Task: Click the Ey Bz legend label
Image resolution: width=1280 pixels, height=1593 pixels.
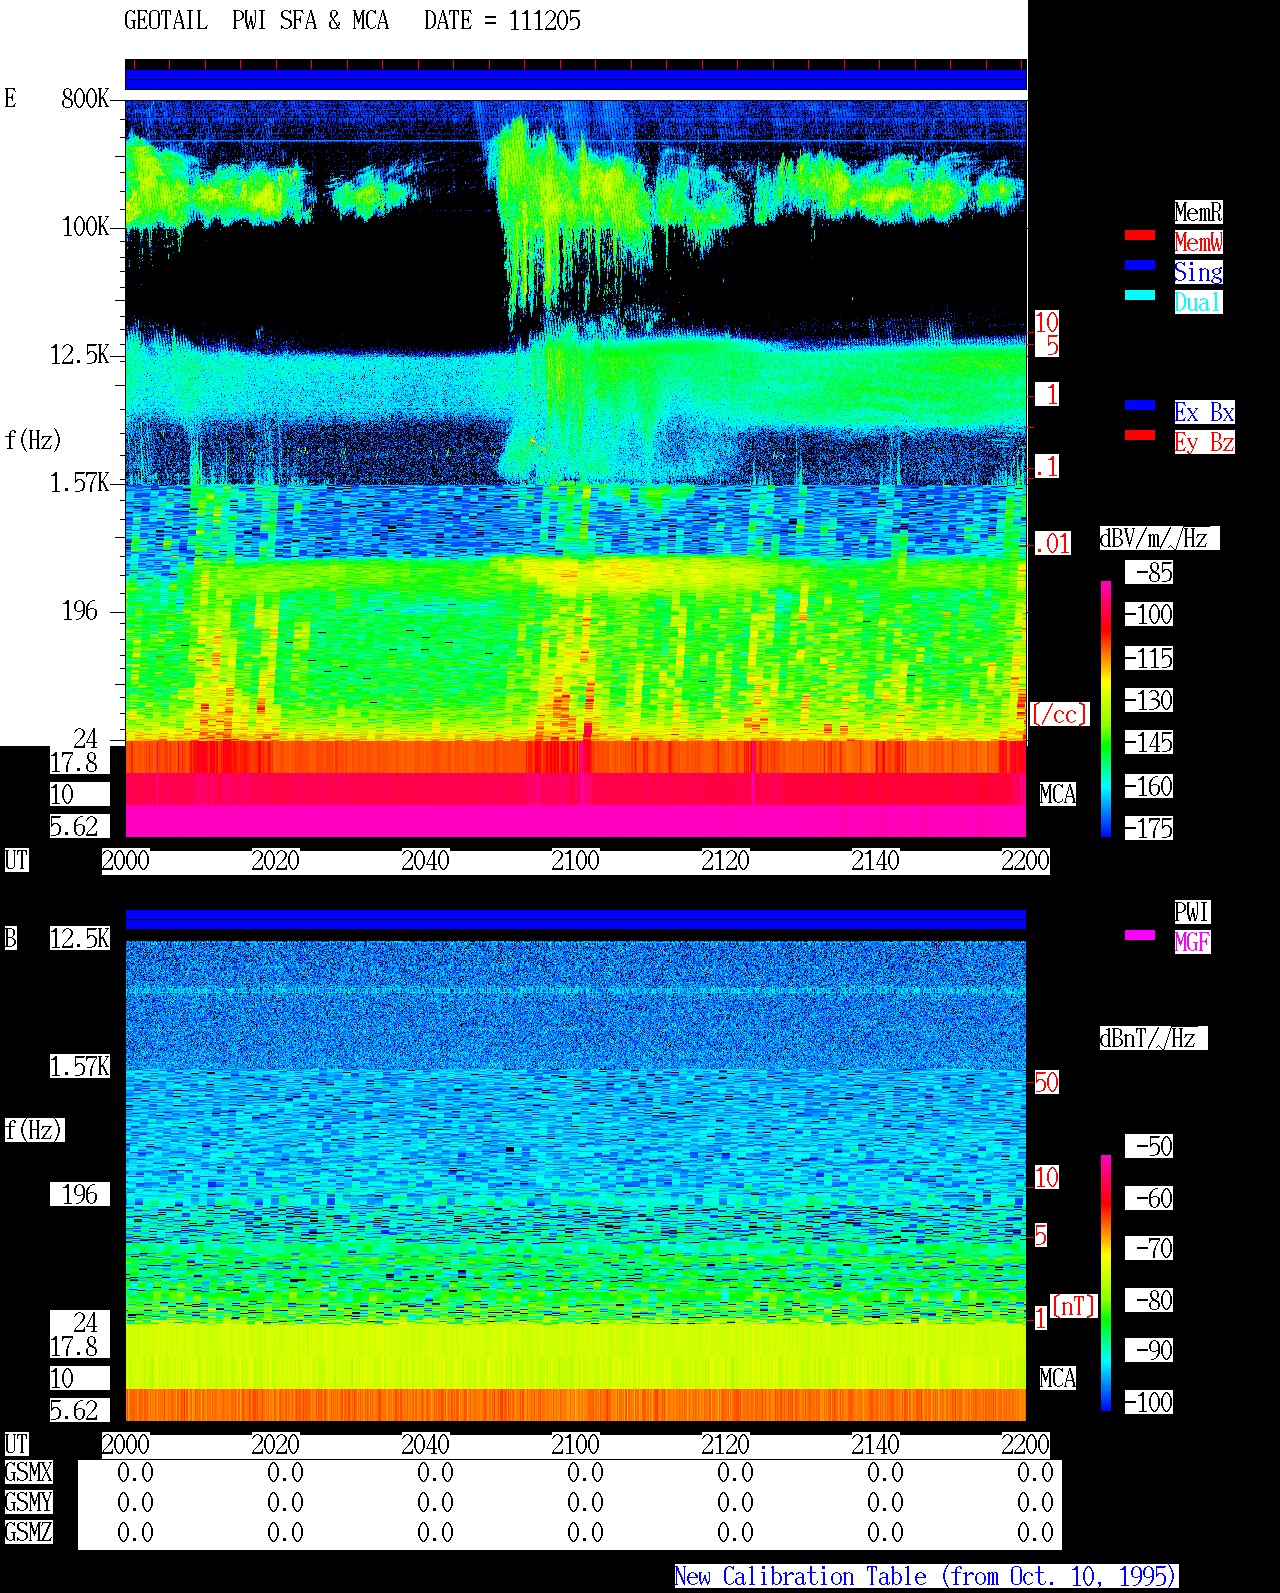Action: coord(1204,442)
